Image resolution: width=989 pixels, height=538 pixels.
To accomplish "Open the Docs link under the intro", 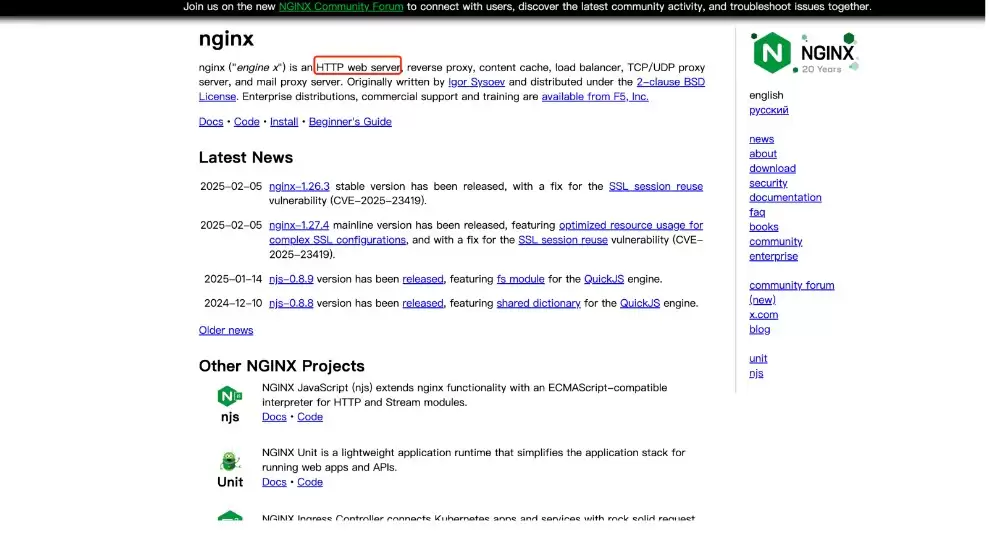I will pyautogui.click(x=211, y=122).
